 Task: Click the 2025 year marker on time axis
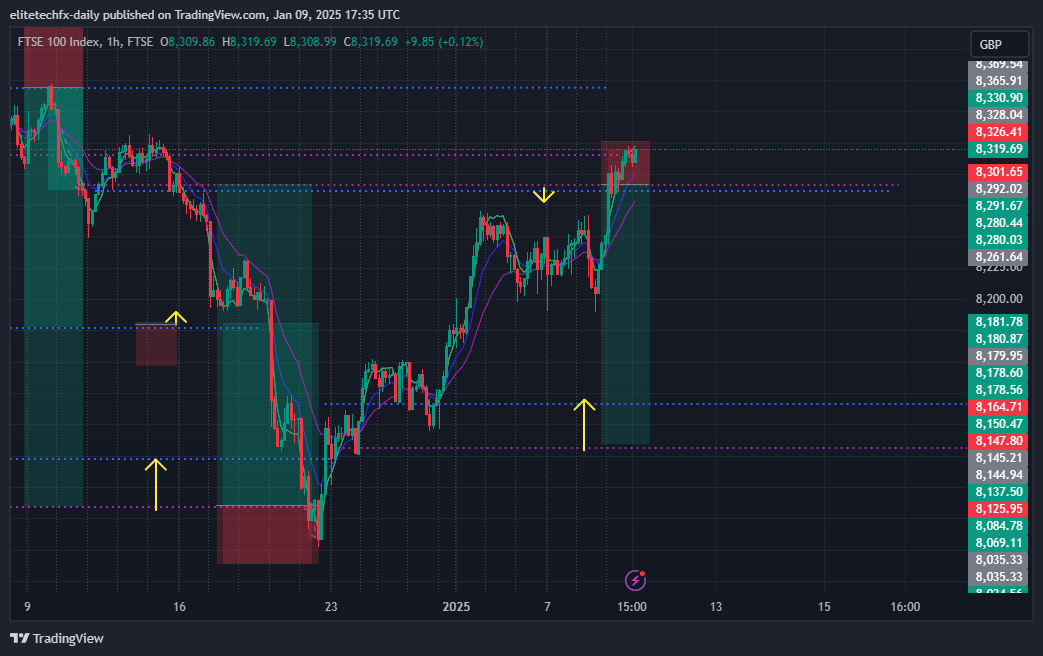456,606
